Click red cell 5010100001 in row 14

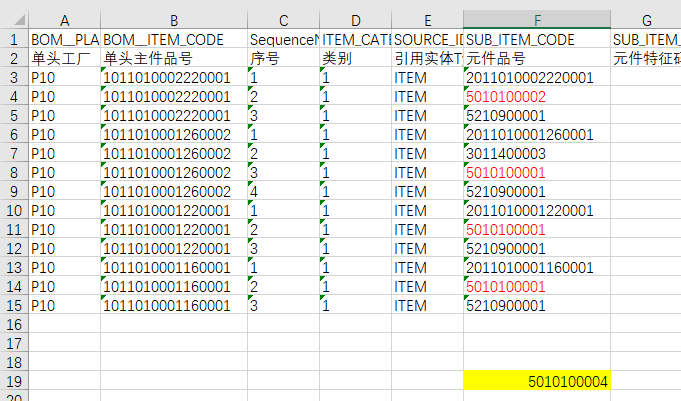(537, 287)
